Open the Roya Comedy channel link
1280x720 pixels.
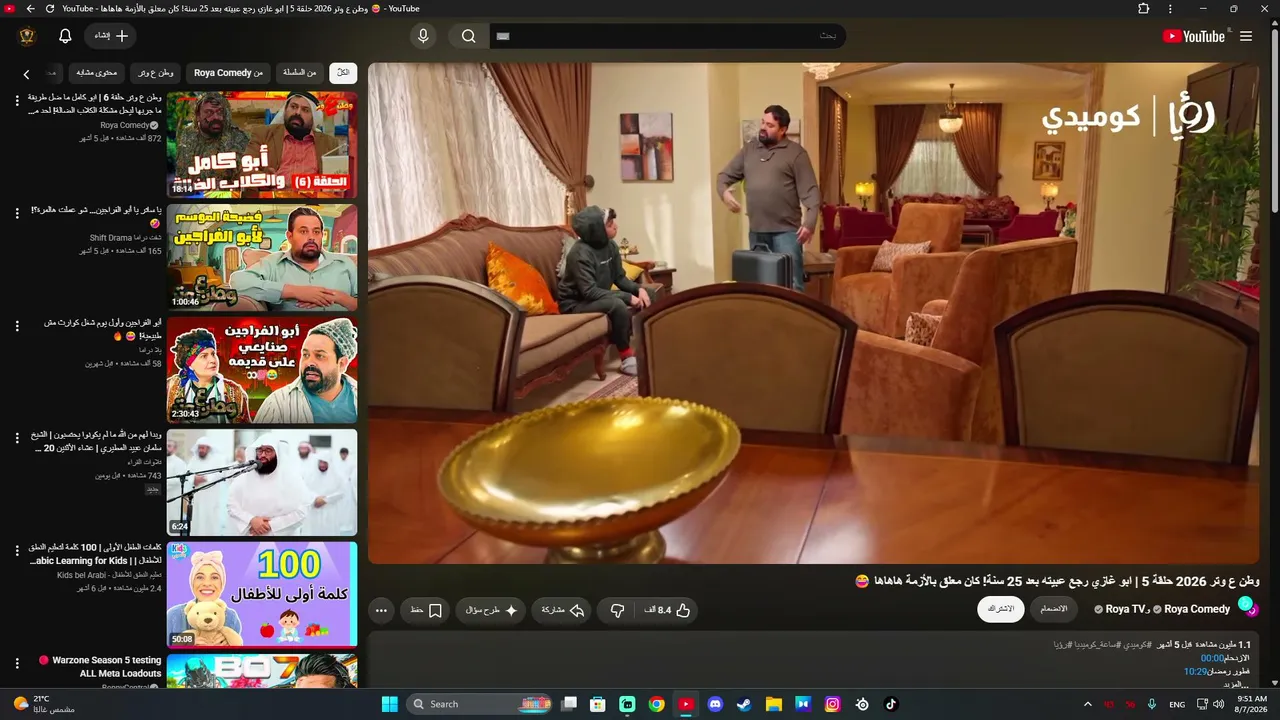coord(1197,609)
